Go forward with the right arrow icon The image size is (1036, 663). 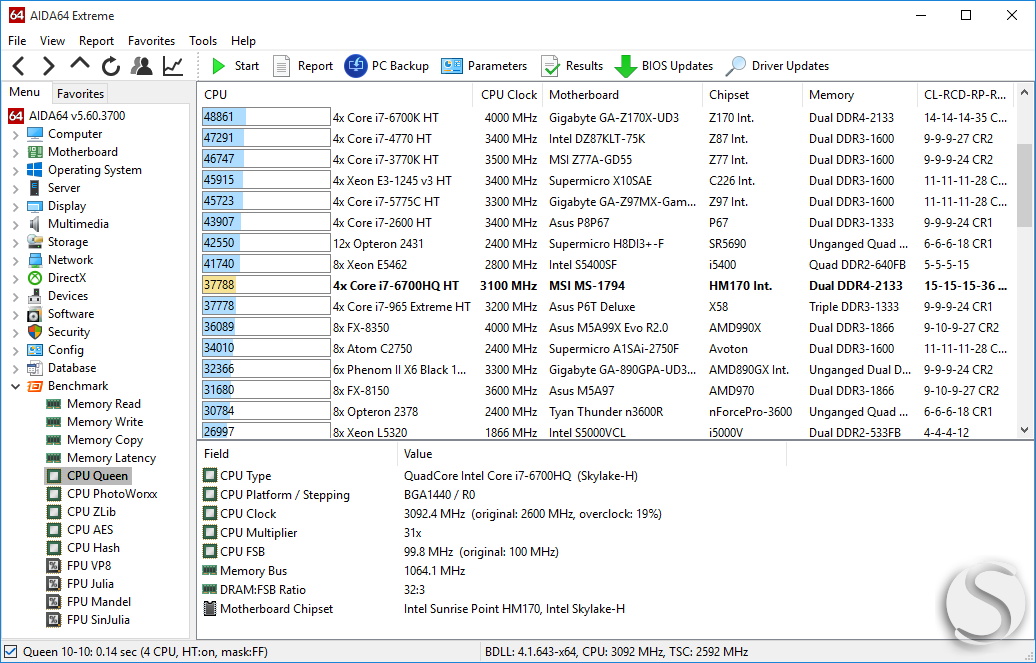point(48,66)
